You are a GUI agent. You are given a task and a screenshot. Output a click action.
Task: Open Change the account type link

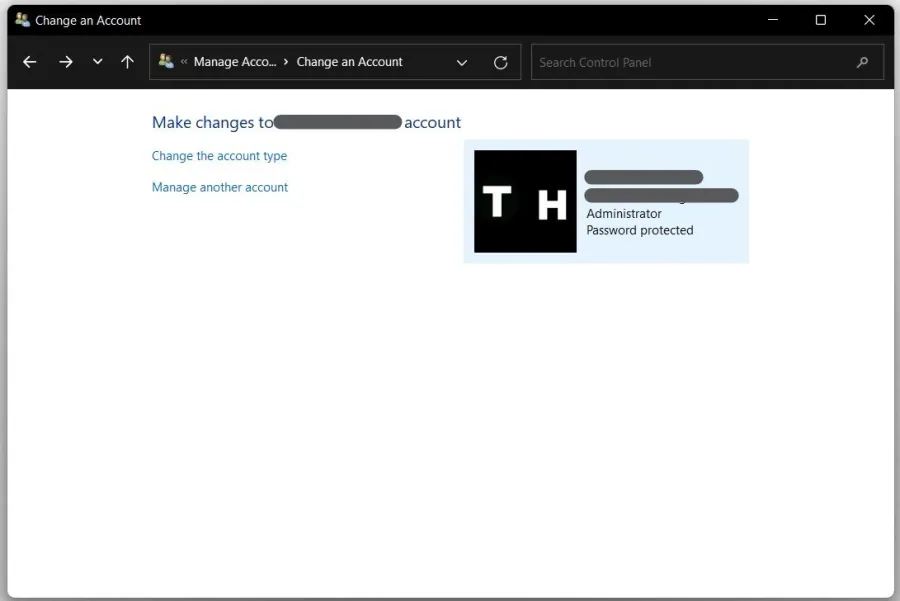coord(219,156)
